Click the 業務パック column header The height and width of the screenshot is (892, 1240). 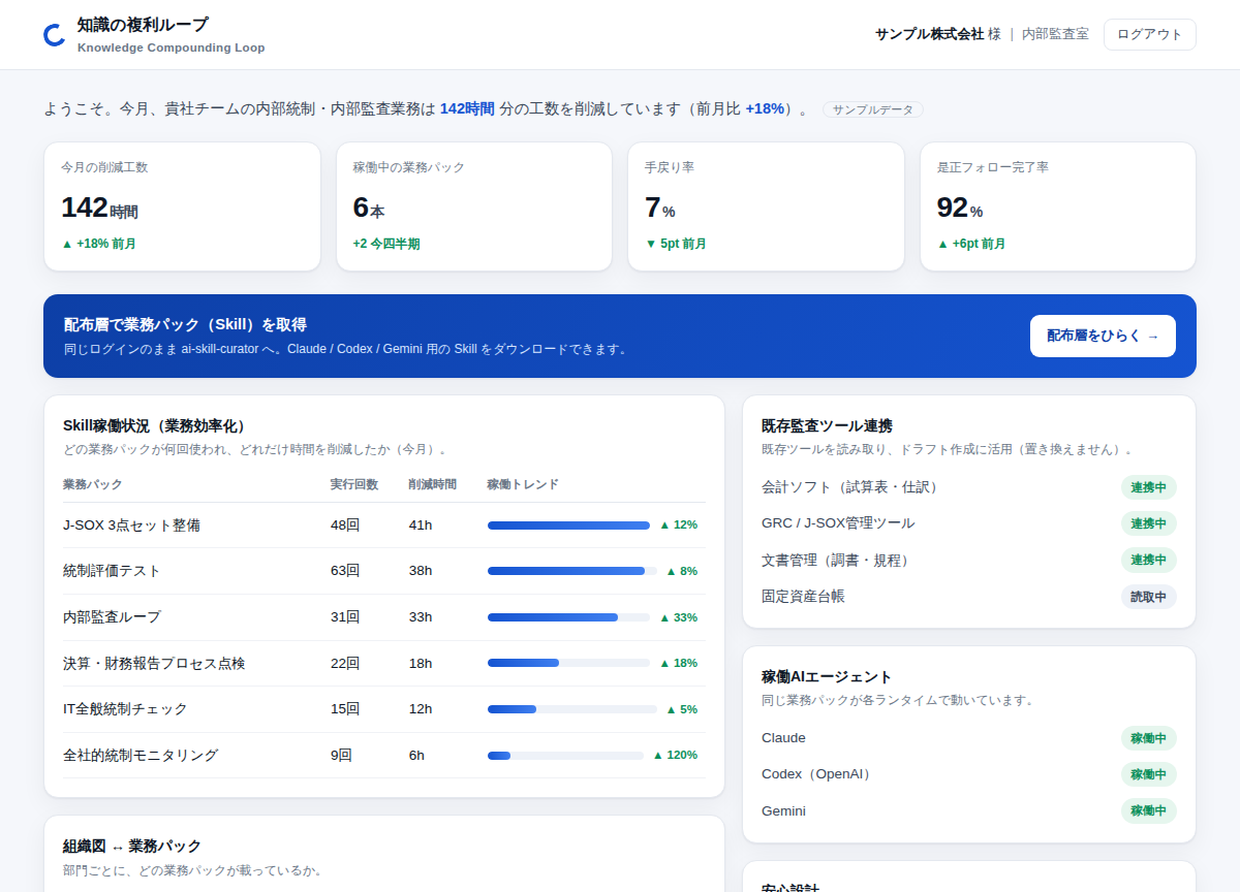93,484
